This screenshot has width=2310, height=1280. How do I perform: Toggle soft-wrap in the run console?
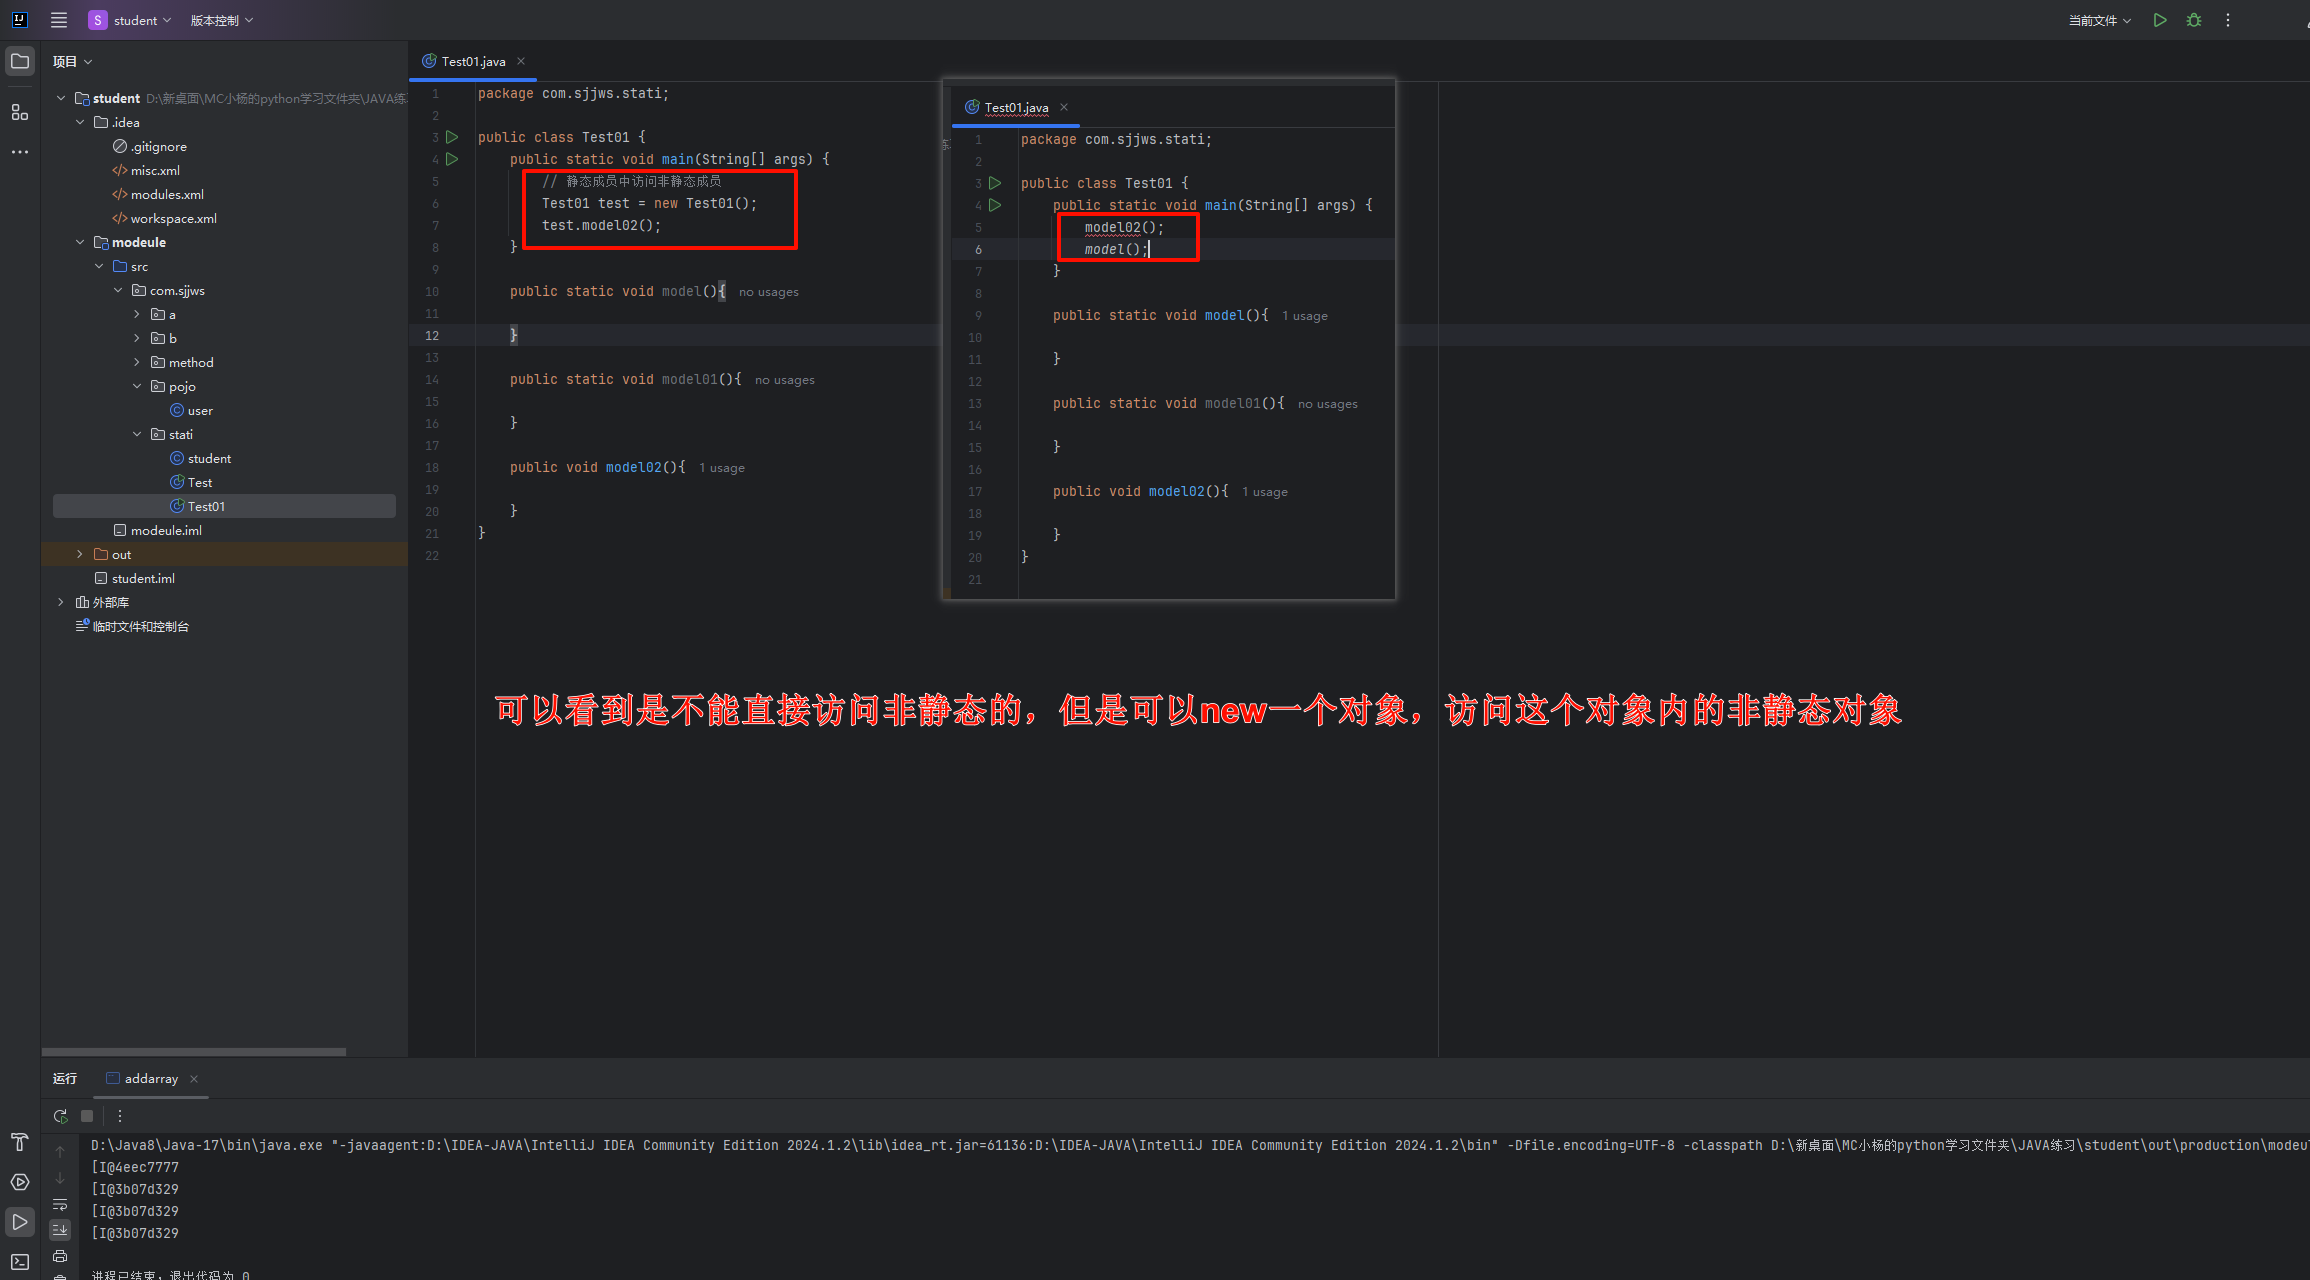point(60,1204)
